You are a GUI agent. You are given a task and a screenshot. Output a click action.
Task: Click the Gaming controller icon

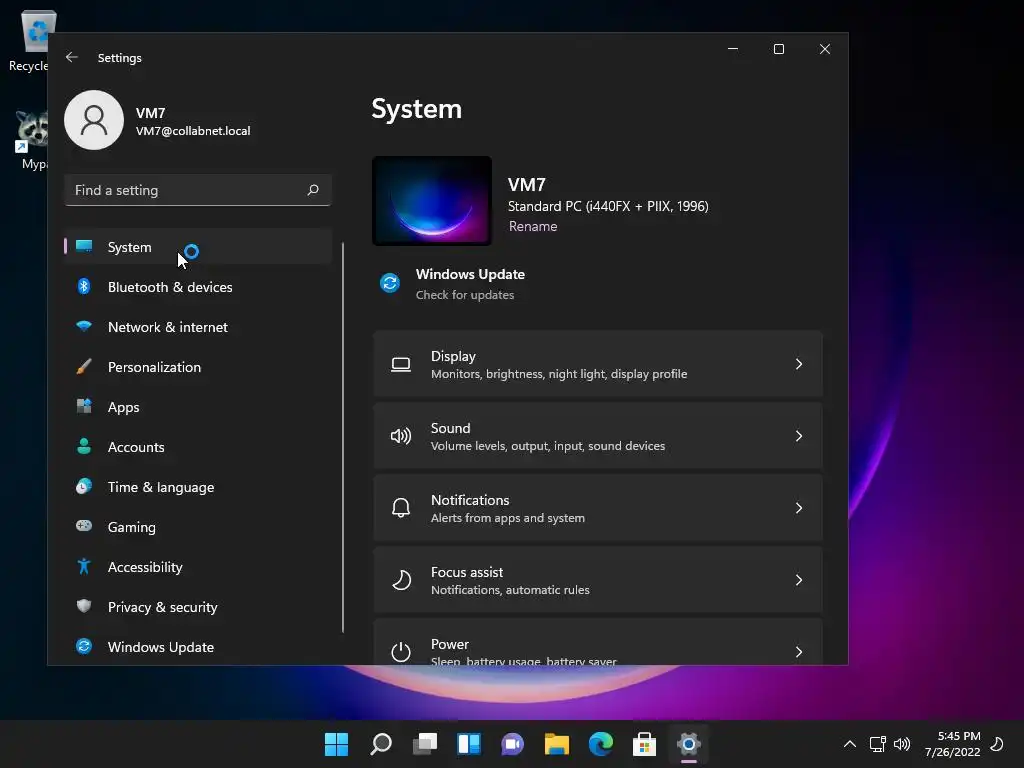pyautogui.click(x=84, y=526)
